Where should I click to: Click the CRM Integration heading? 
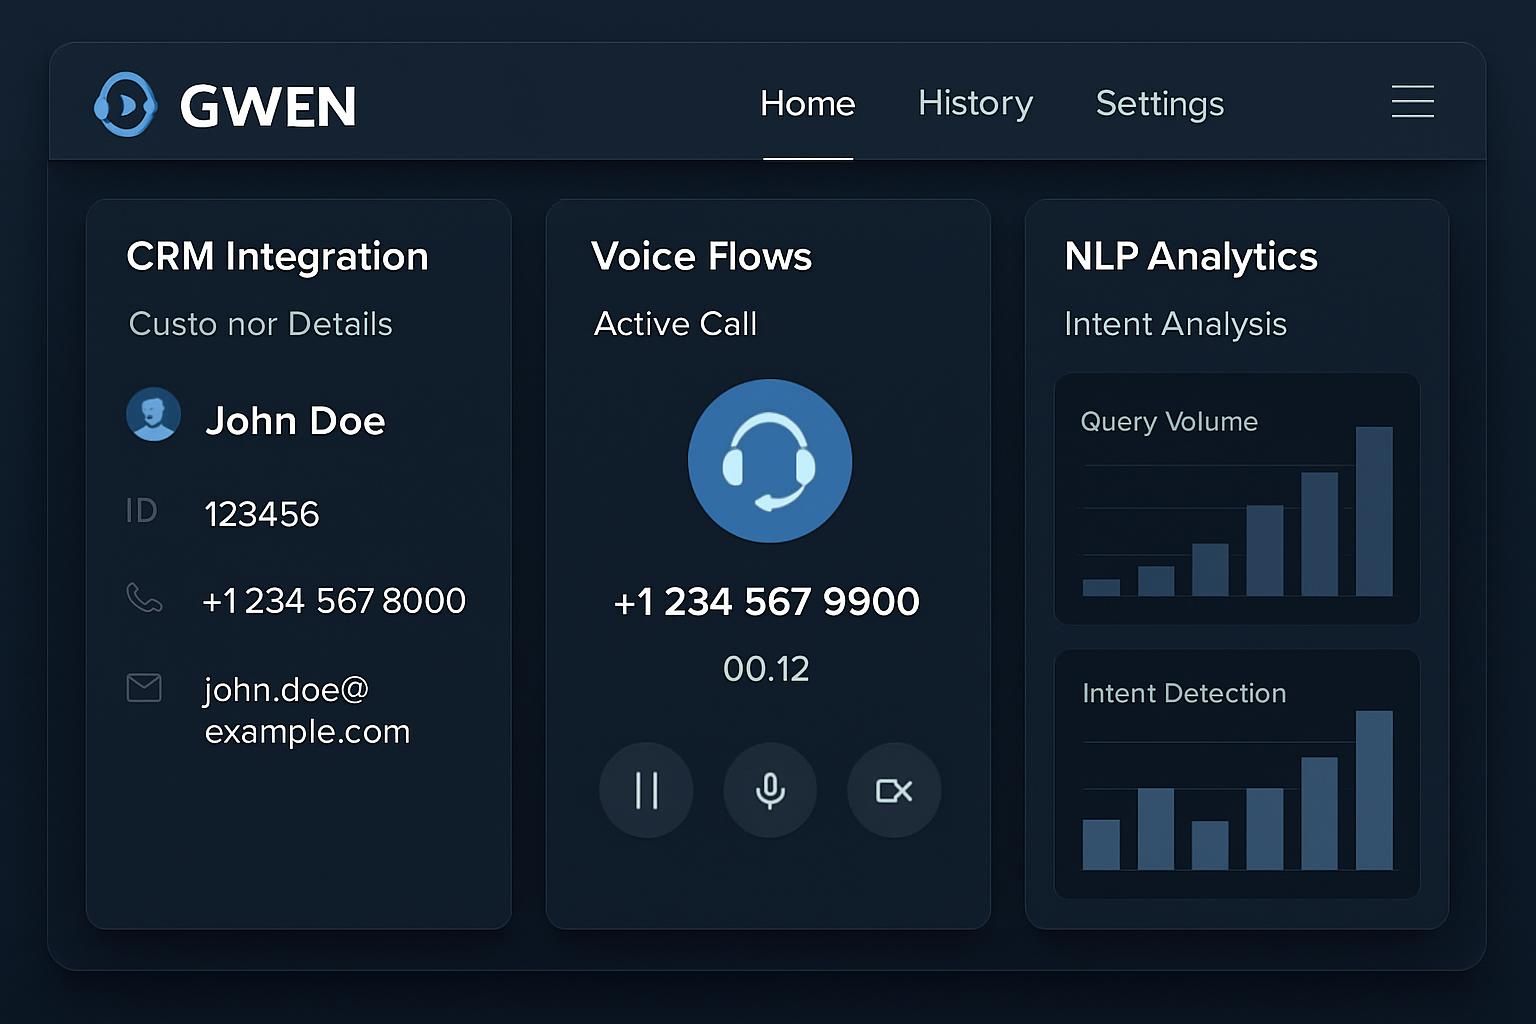coord(277,257)
